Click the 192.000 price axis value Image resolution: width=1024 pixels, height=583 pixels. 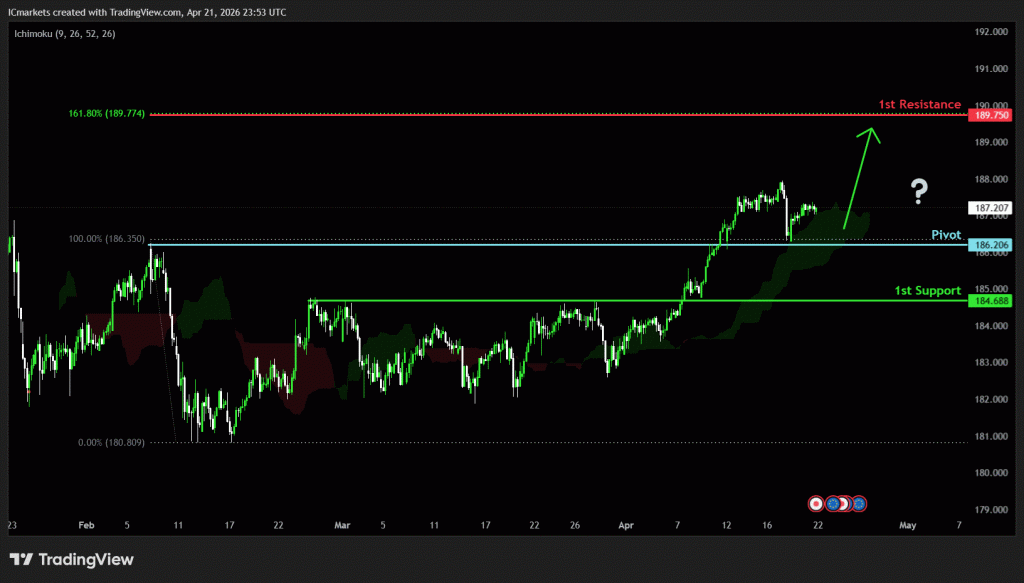(x=988, y=32)
